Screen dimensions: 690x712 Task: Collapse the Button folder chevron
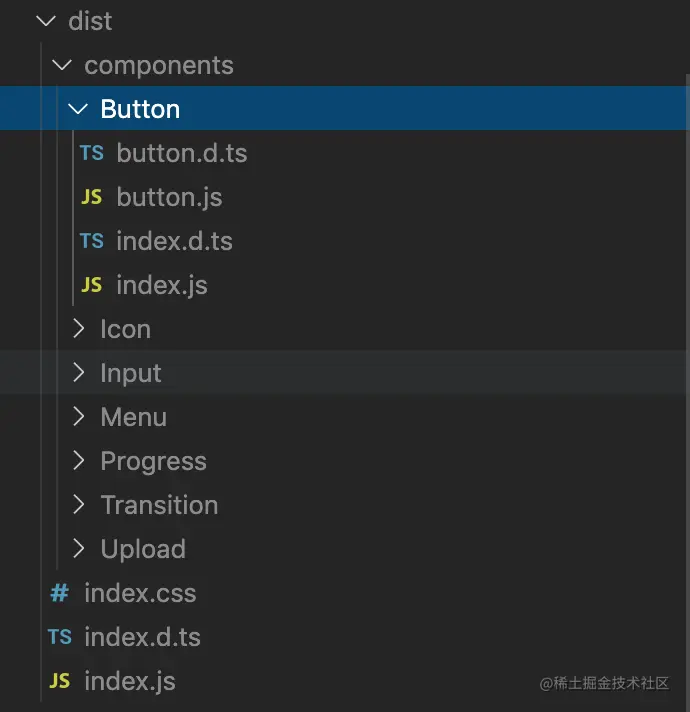(78, 109)
